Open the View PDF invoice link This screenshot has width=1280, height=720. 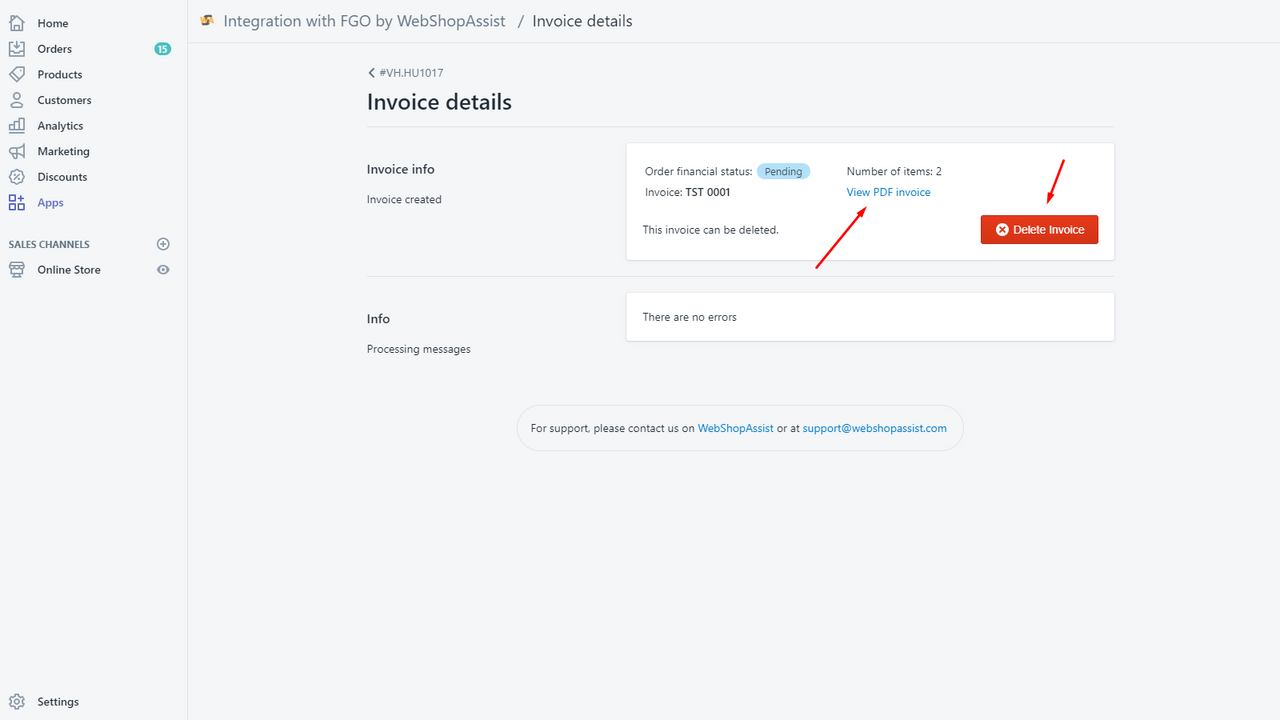point(888,192)
